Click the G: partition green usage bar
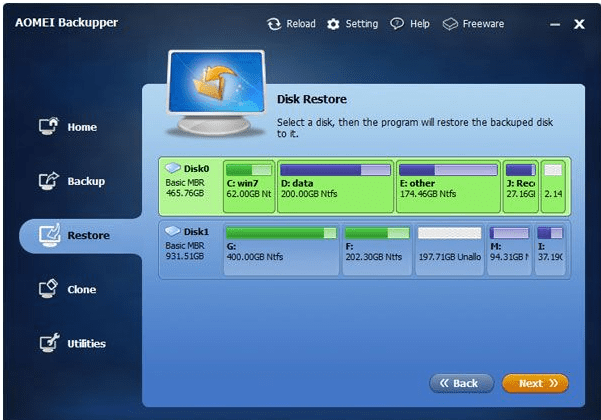Screen dimensions: 601x420 pos(281,233)
